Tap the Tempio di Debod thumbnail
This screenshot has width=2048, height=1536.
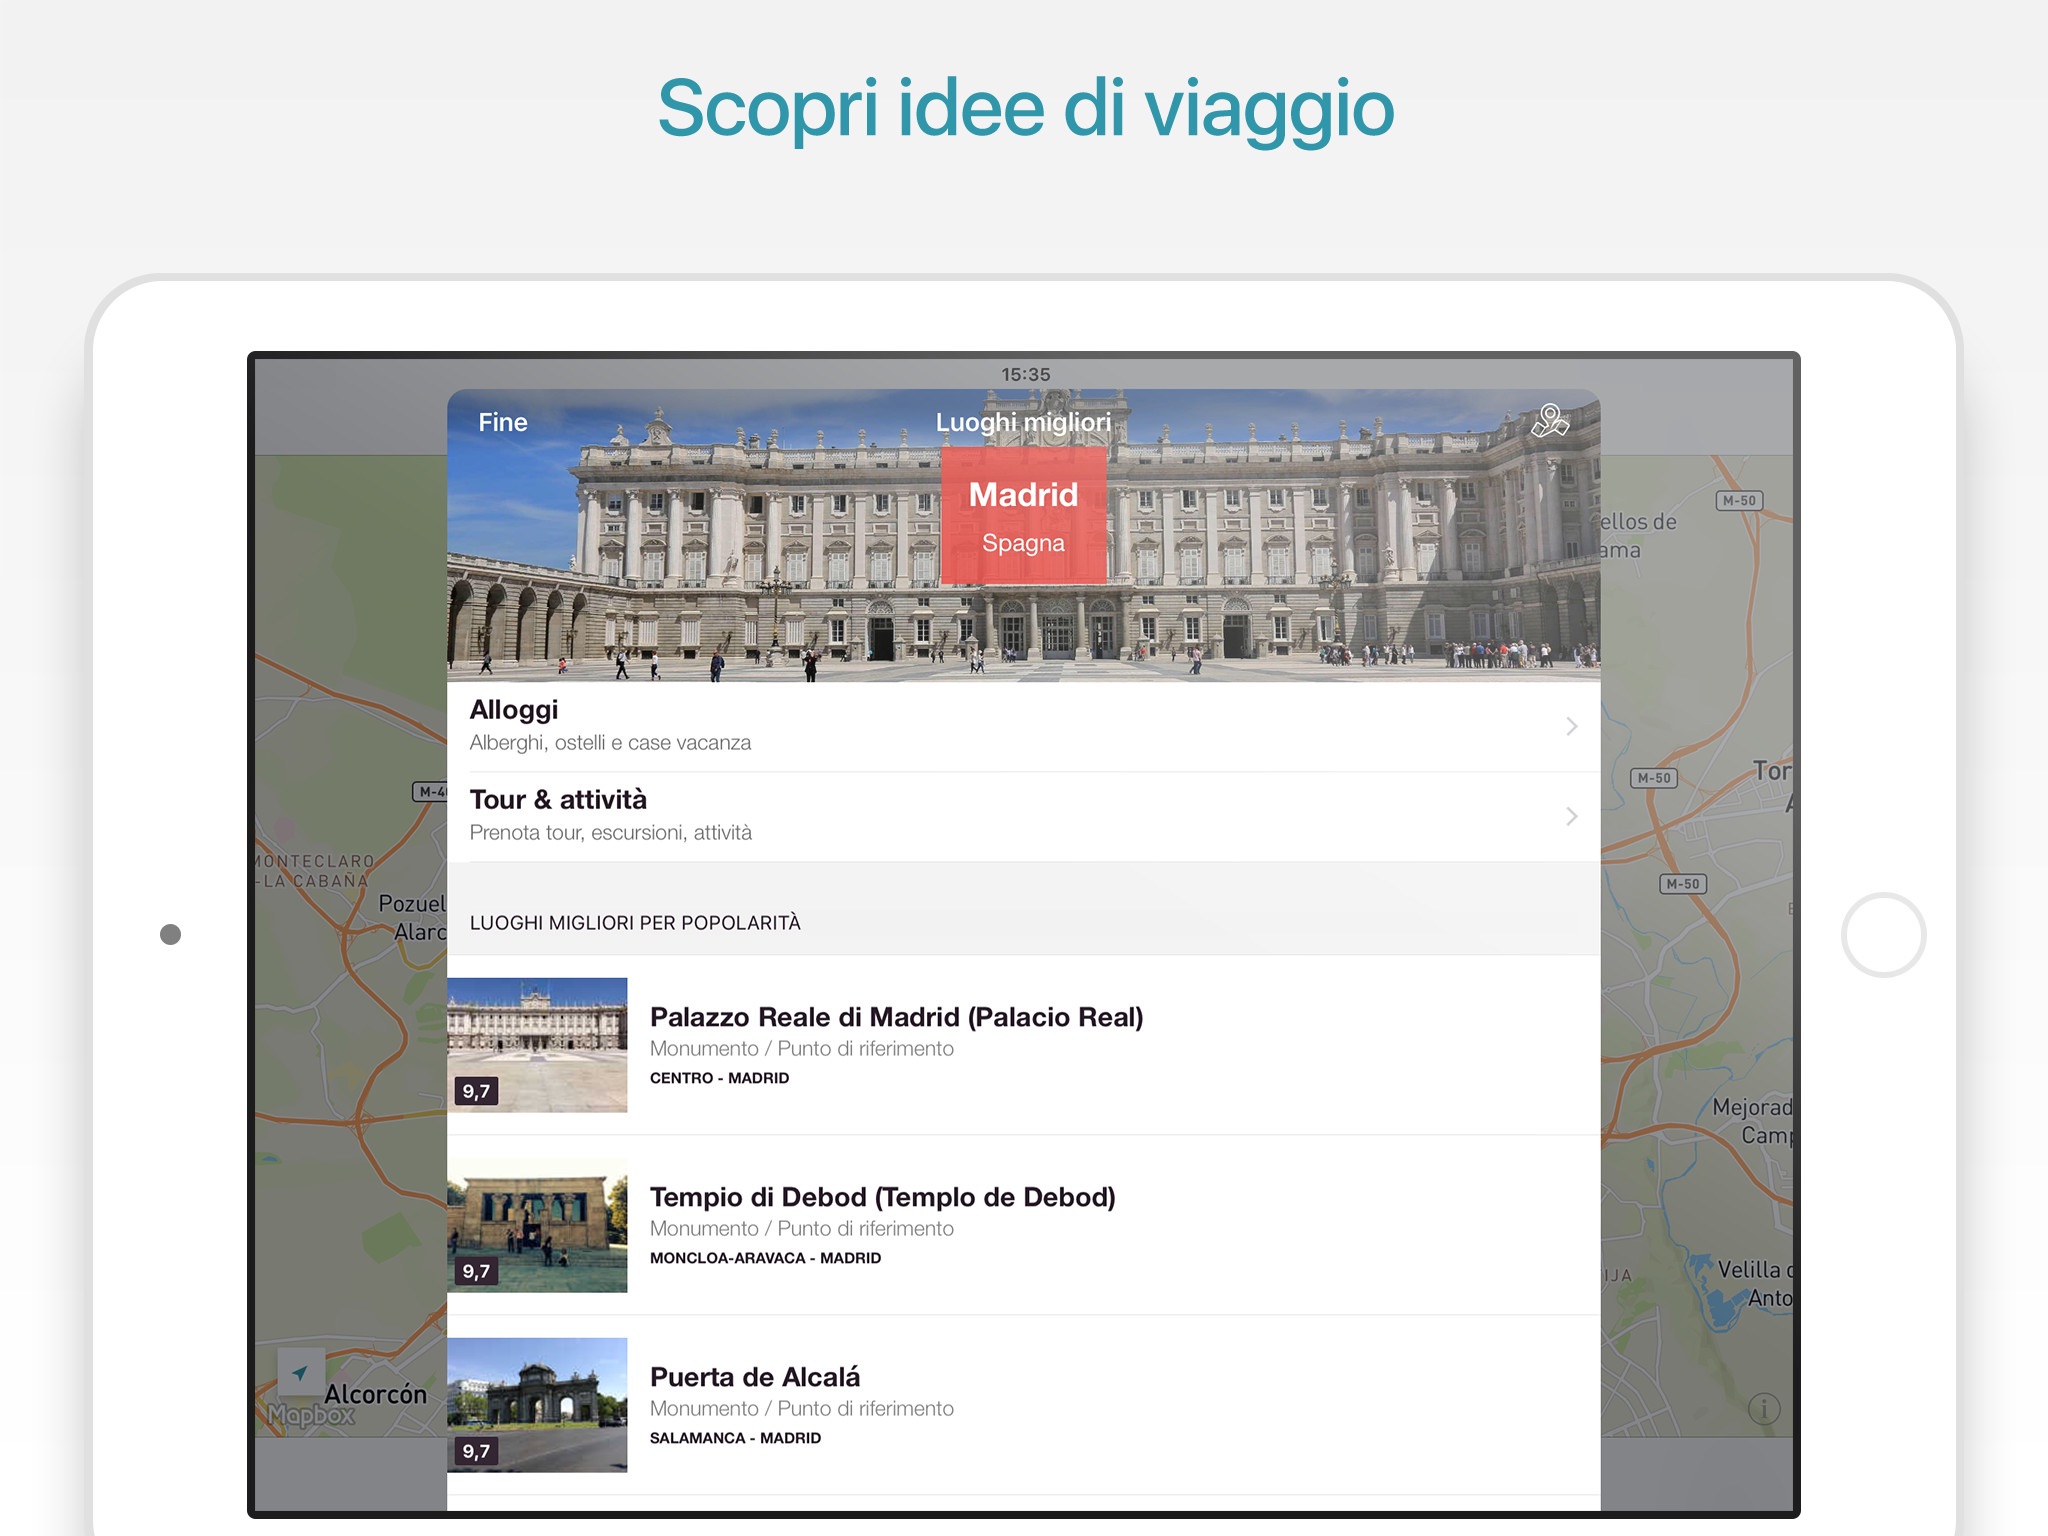(x=537, y=1225)
